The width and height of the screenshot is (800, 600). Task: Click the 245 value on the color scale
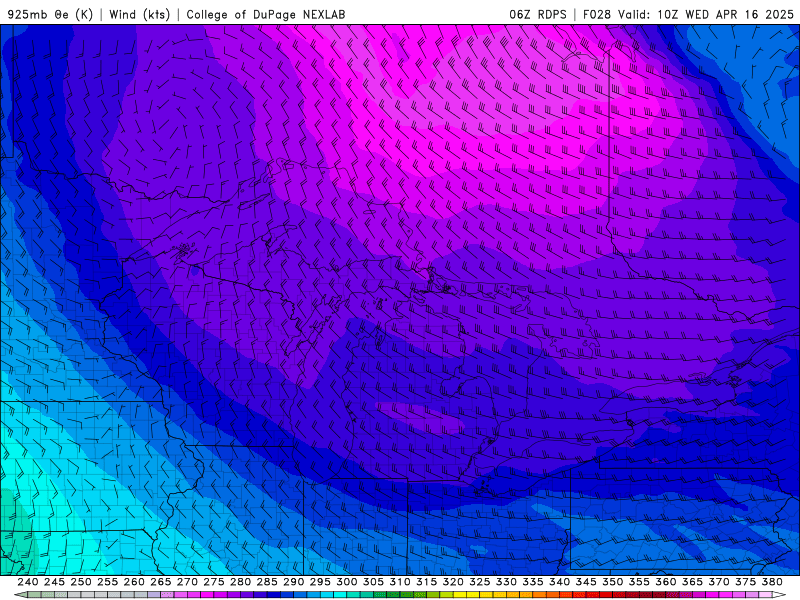pos(54,582)
